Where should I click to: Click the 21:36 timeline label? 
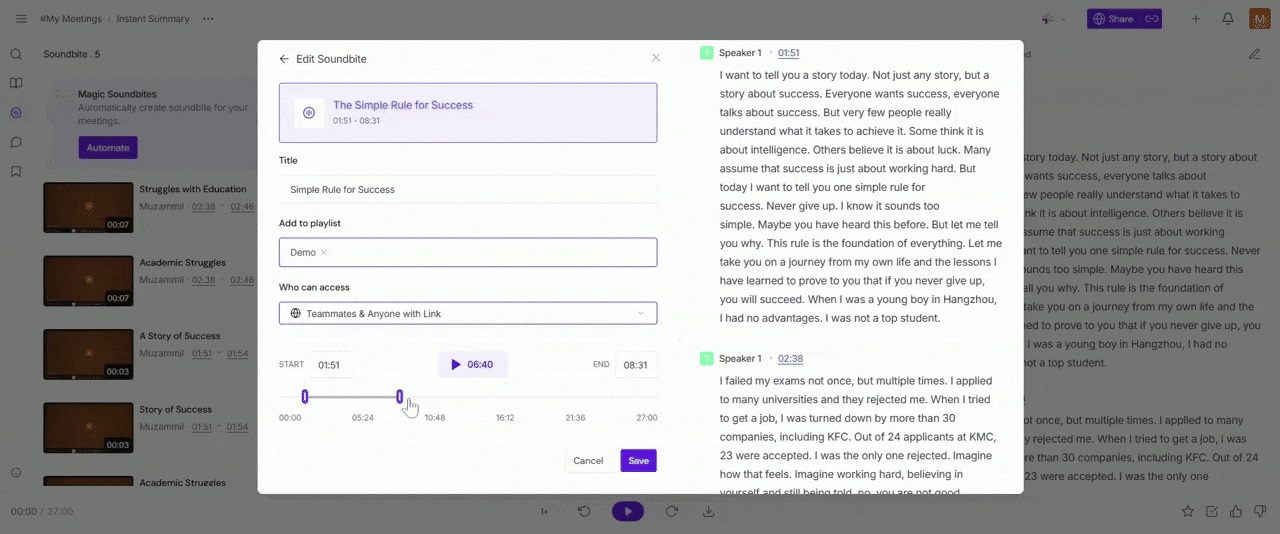pos(575,417)
